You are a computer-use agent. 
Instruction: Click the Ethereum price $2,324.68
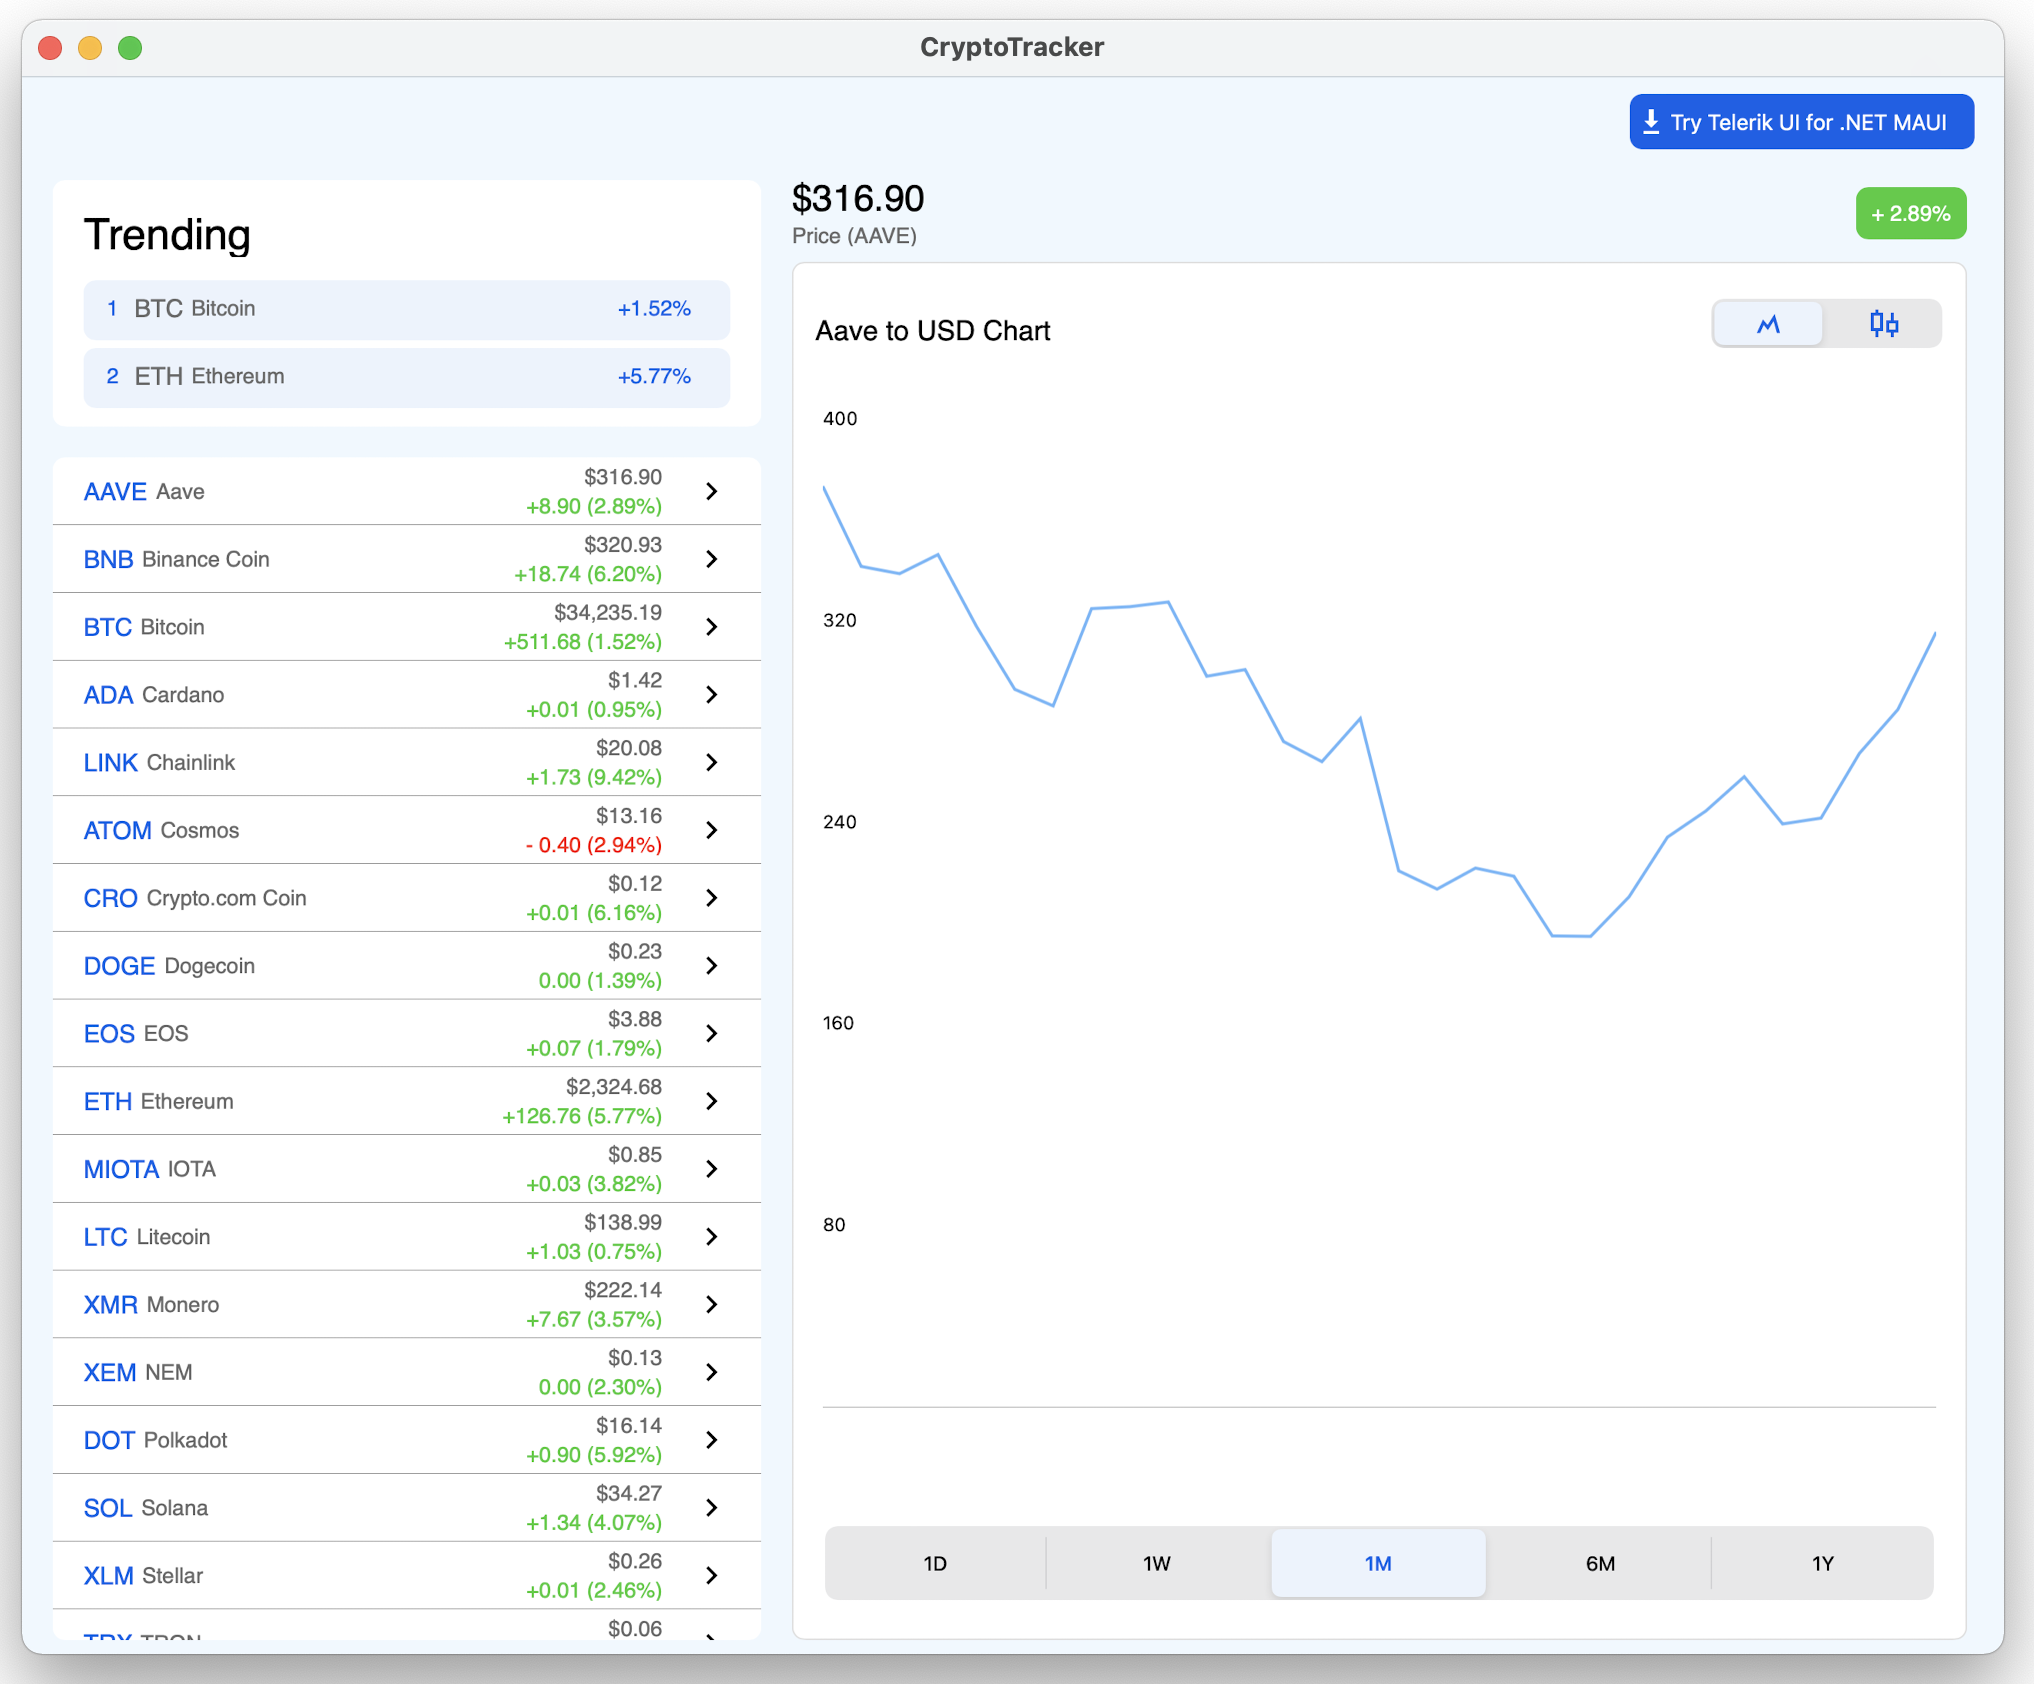pyautogui.click(x=614, y=1086)
